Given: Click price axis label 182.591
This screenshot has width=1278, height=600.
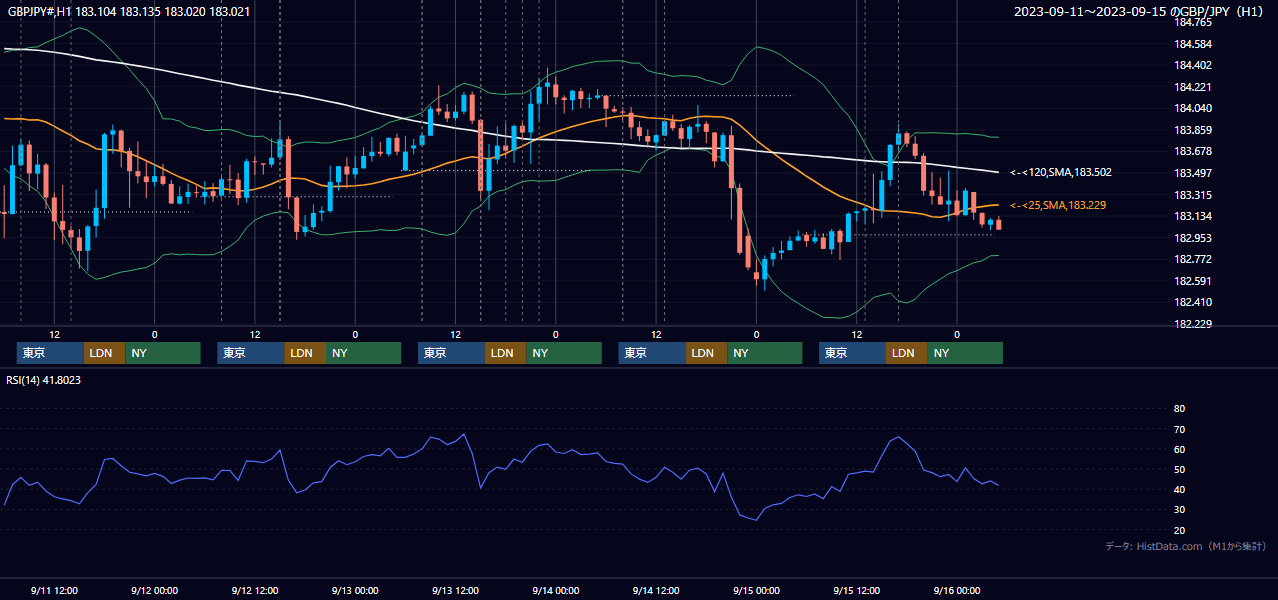Looking at the screenshot, I should (x=1193, y=281).
